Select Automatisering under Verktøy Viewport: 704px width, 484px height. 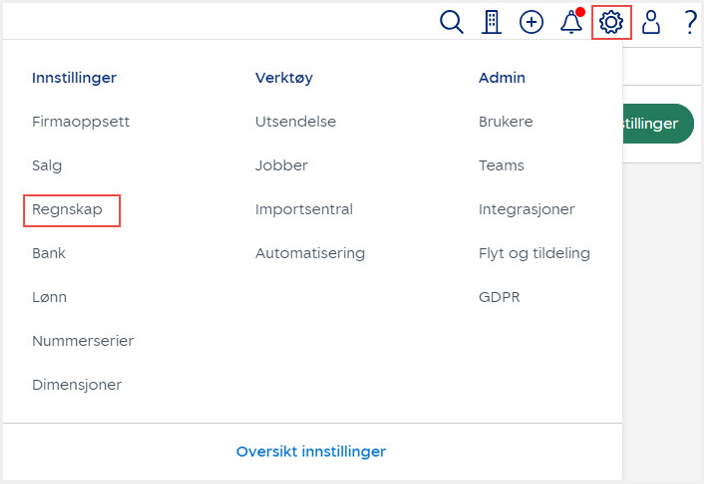(310, 254)
